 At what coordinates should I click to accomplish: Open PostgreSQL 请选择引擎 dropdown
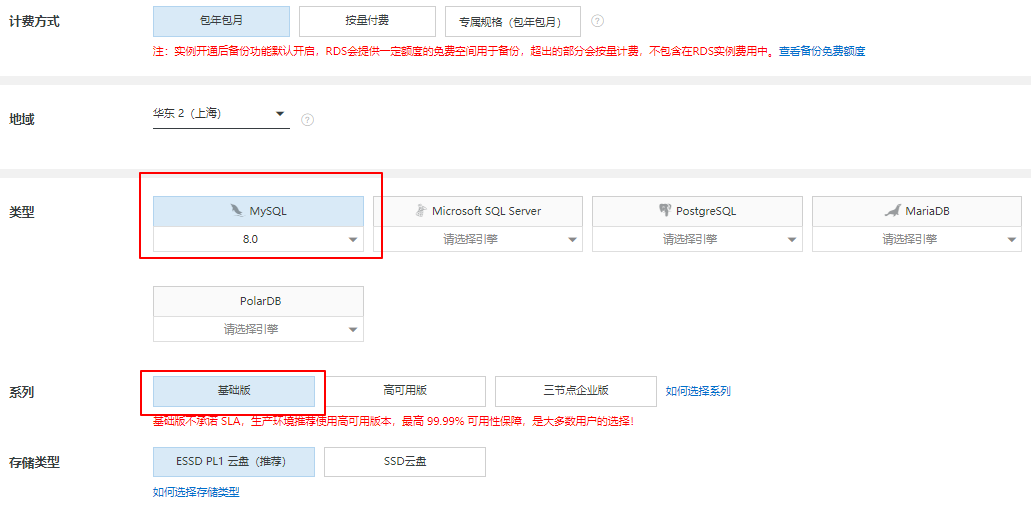pyautogui.click(x=698, y=239)
